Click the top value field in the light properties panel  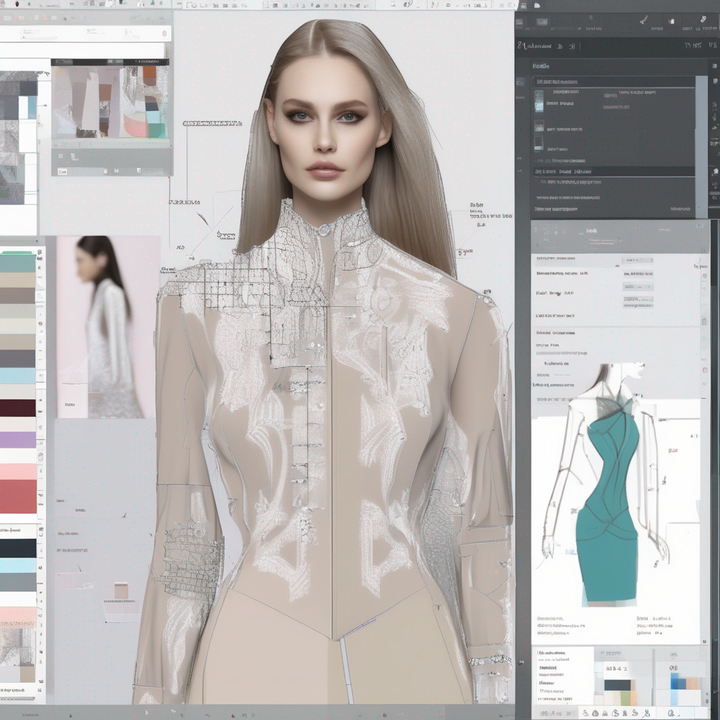638,260
